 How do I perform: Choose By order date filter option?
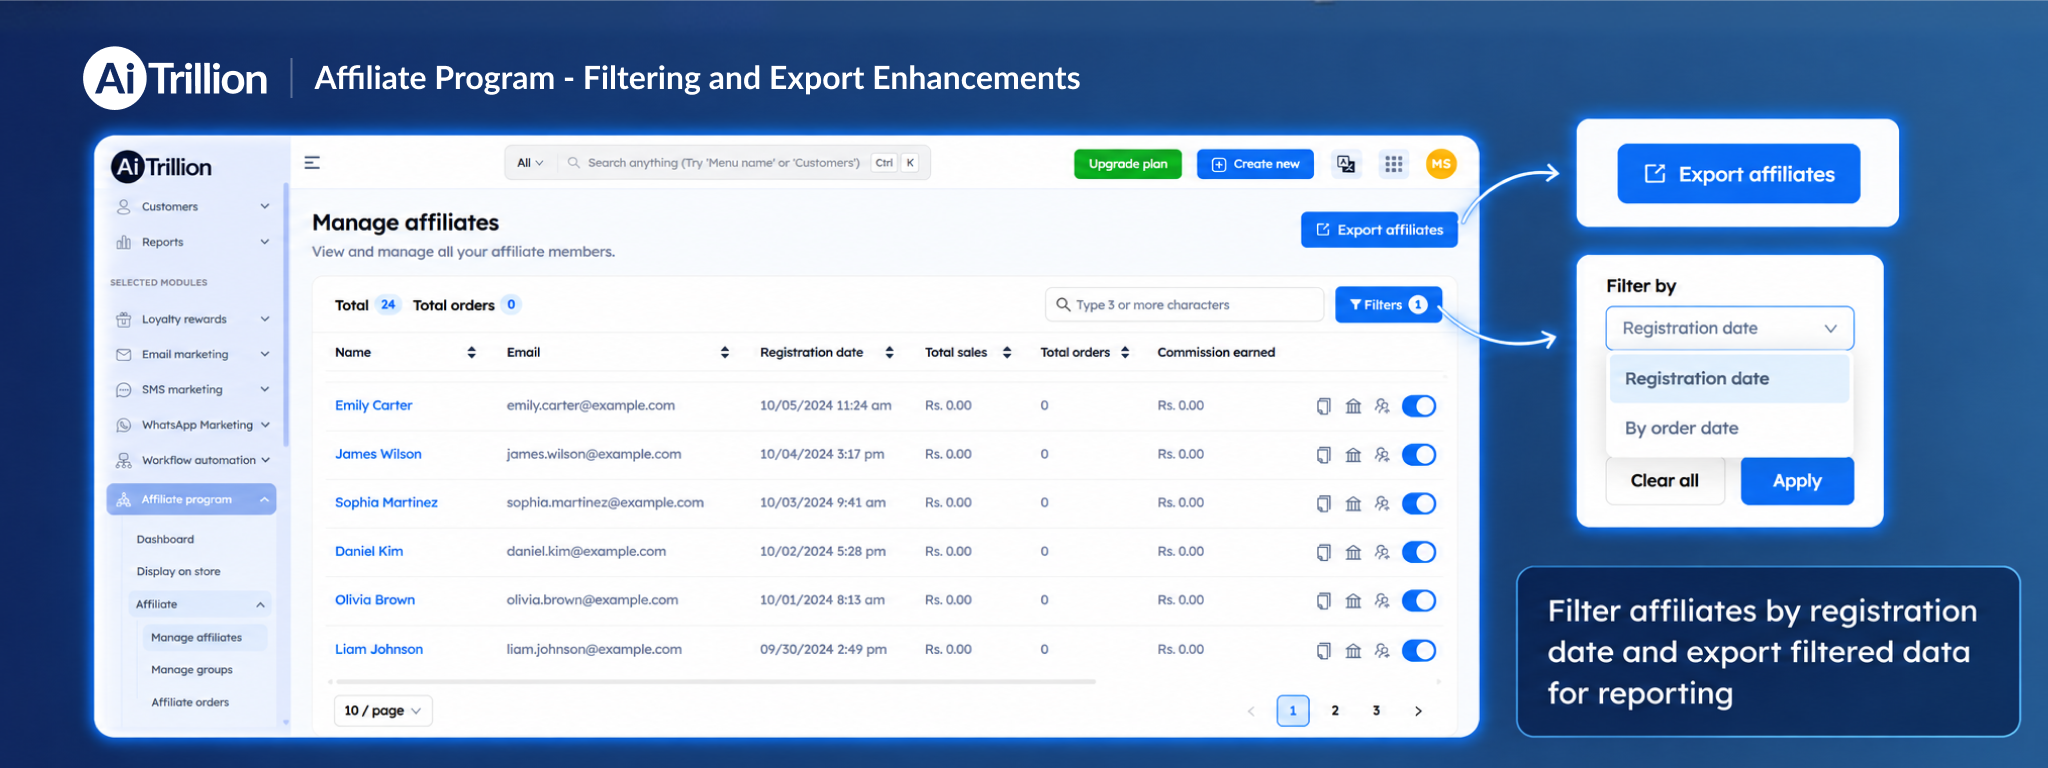(x=1729, y=428)
